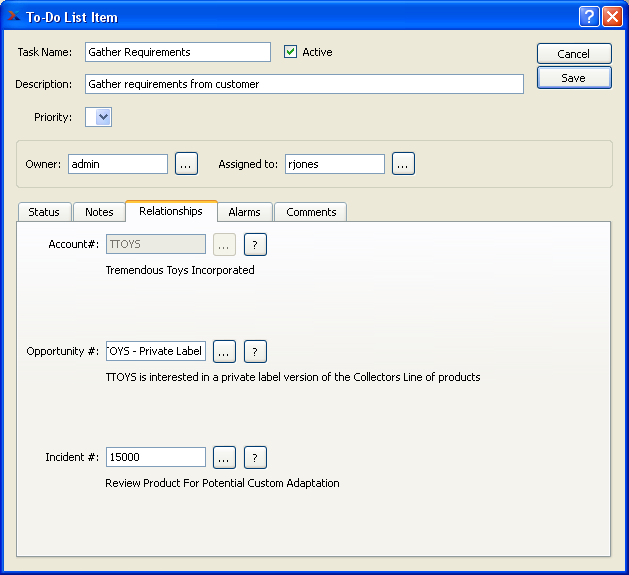The width and height of the screenshot is (629, 575).
Task: Click the 'To-Do List Item' window title
Action: (x=72, y=17)
